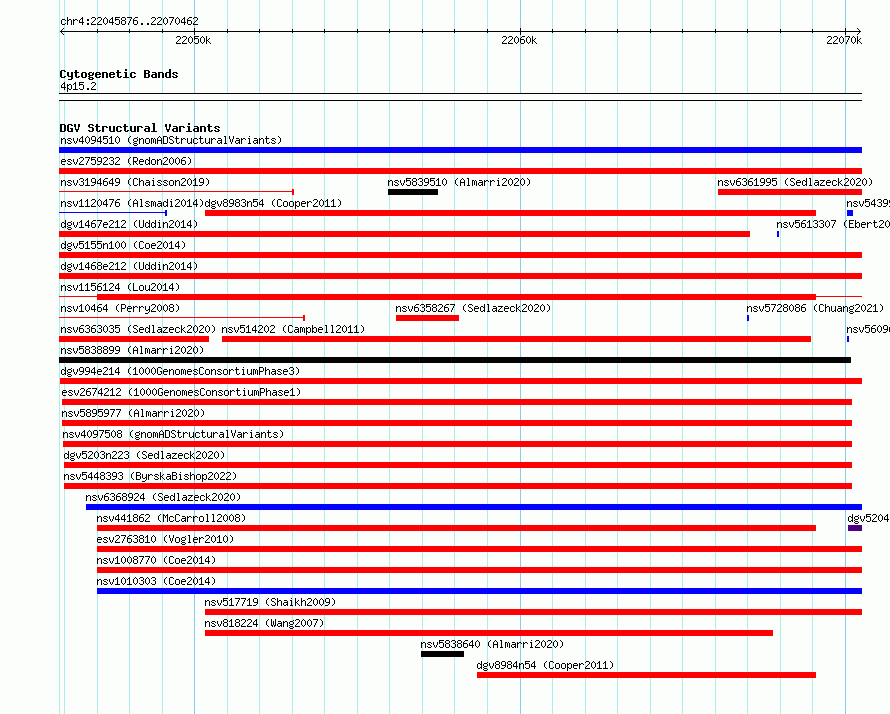890x714 pixels.
Task: Open nsv4097508 gnomADStructuralVariants label
Action: coord(173,434)
